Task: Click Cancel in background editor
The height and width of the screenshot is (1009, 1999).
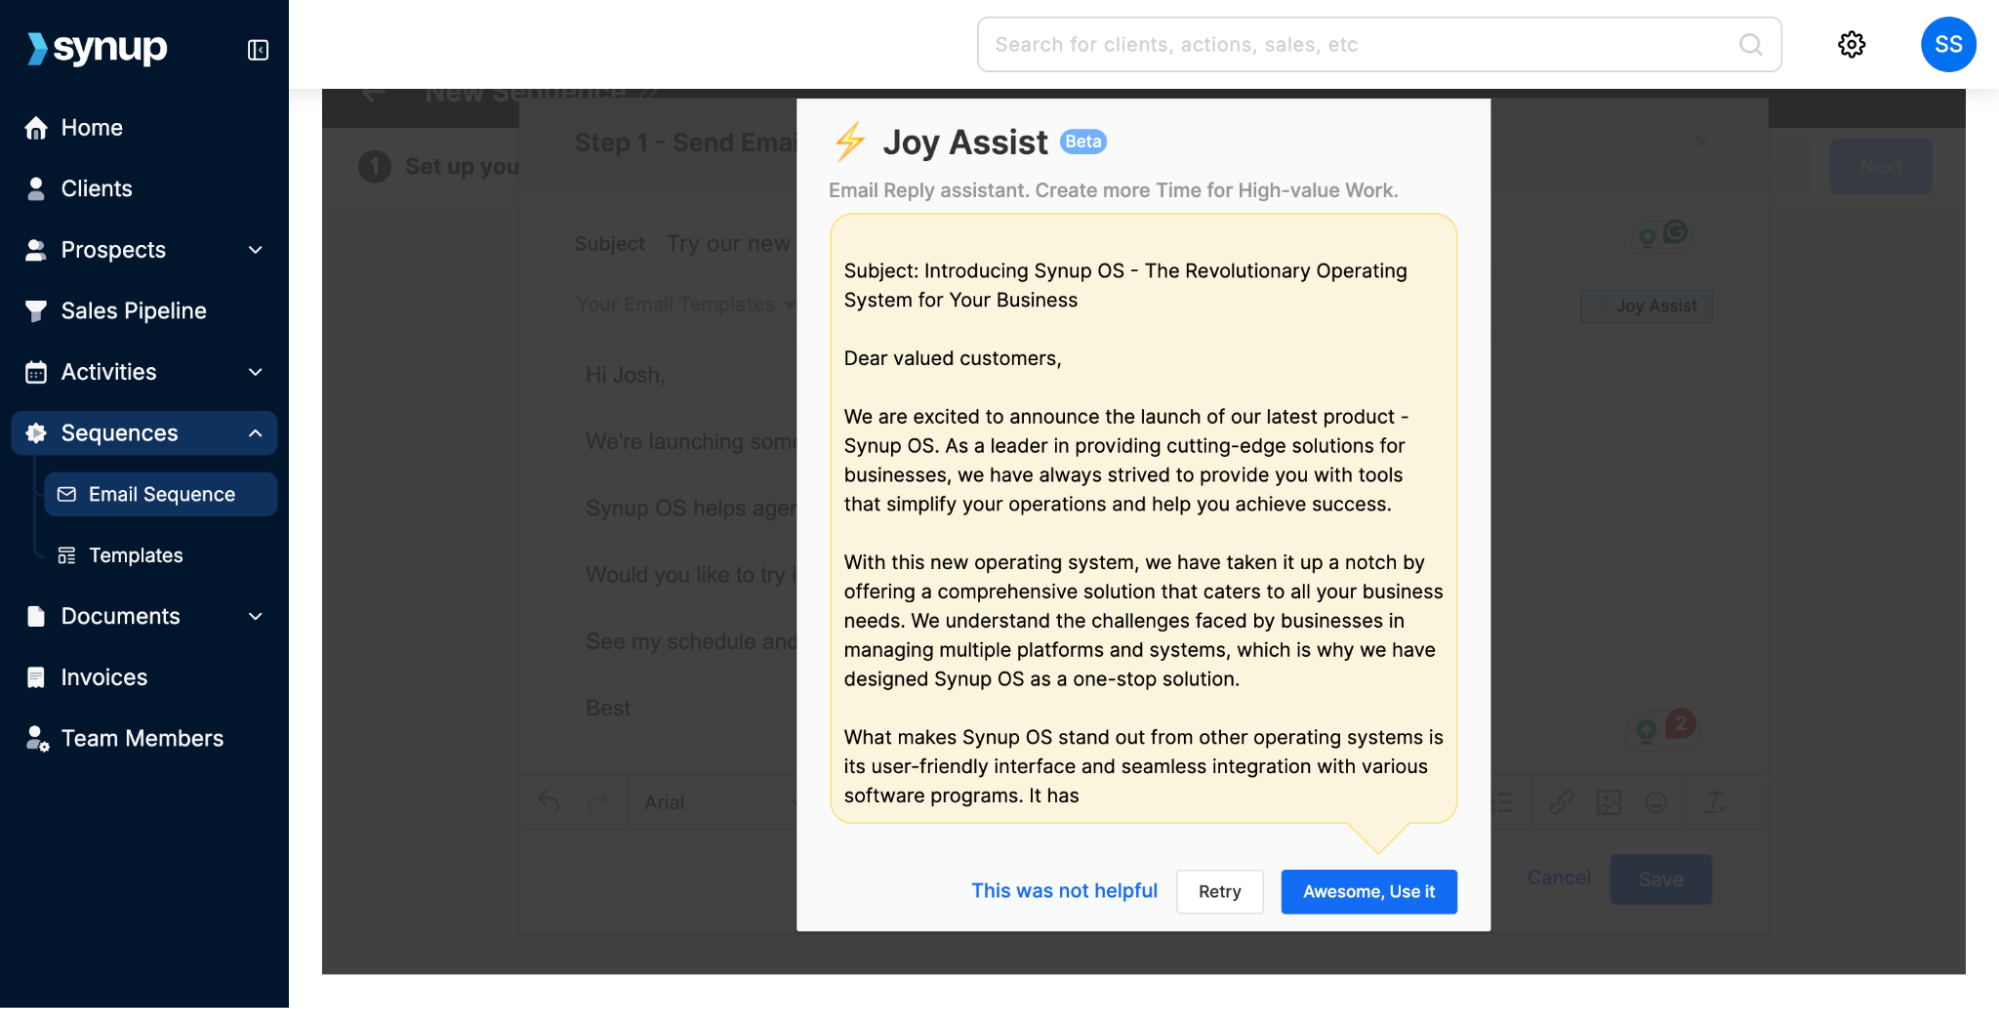Action: [1558, 878]
